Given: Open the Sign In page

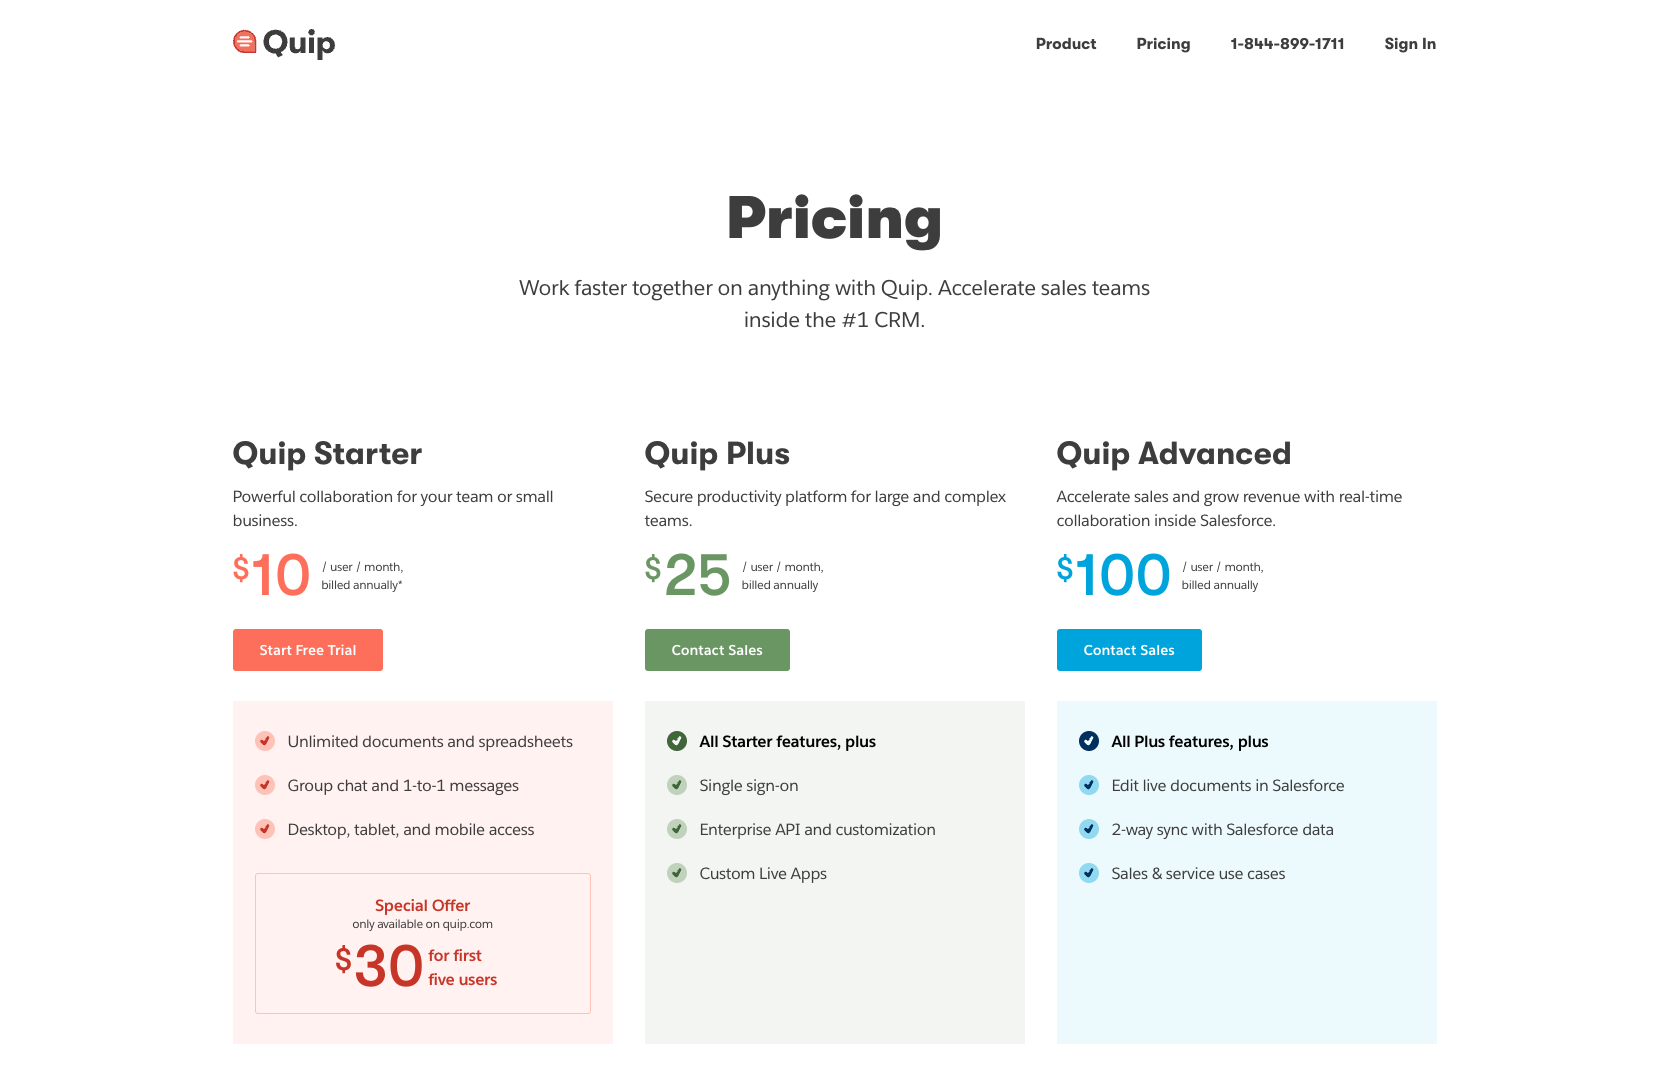Looking at the screenshot, I should point(1410,44).
